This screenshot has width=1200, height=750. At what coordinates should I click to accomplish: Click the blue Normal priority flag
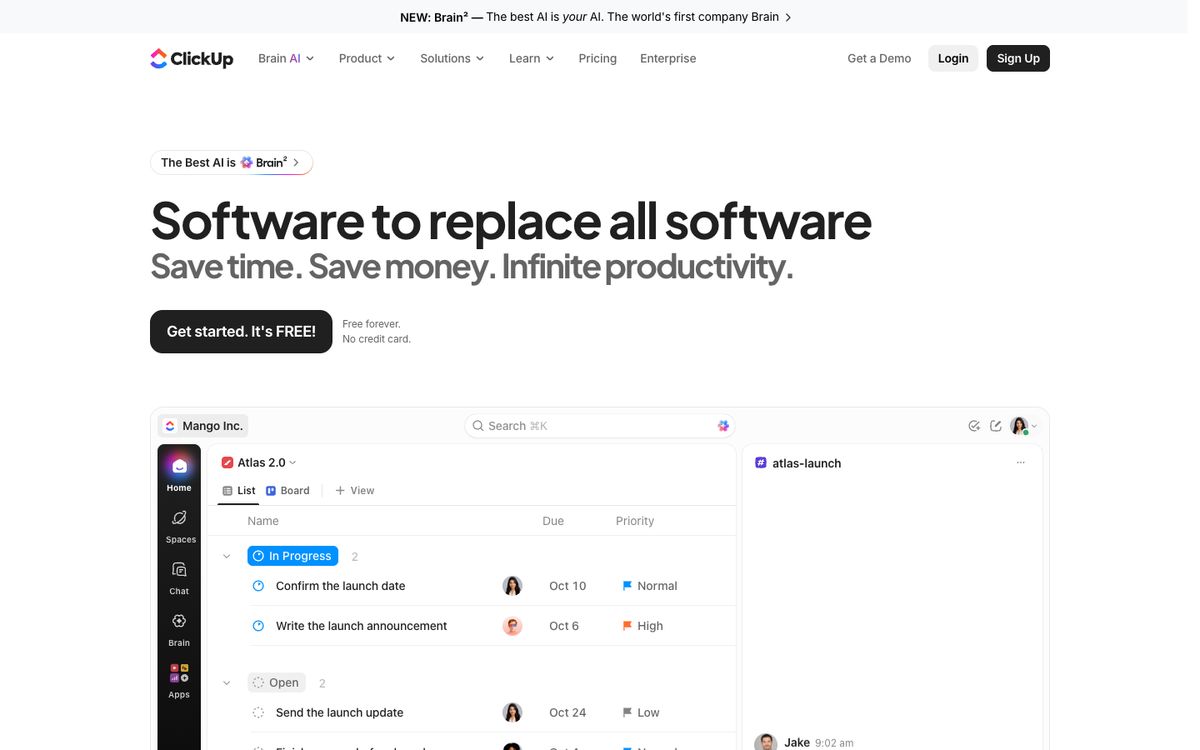(x=627, y=586)
